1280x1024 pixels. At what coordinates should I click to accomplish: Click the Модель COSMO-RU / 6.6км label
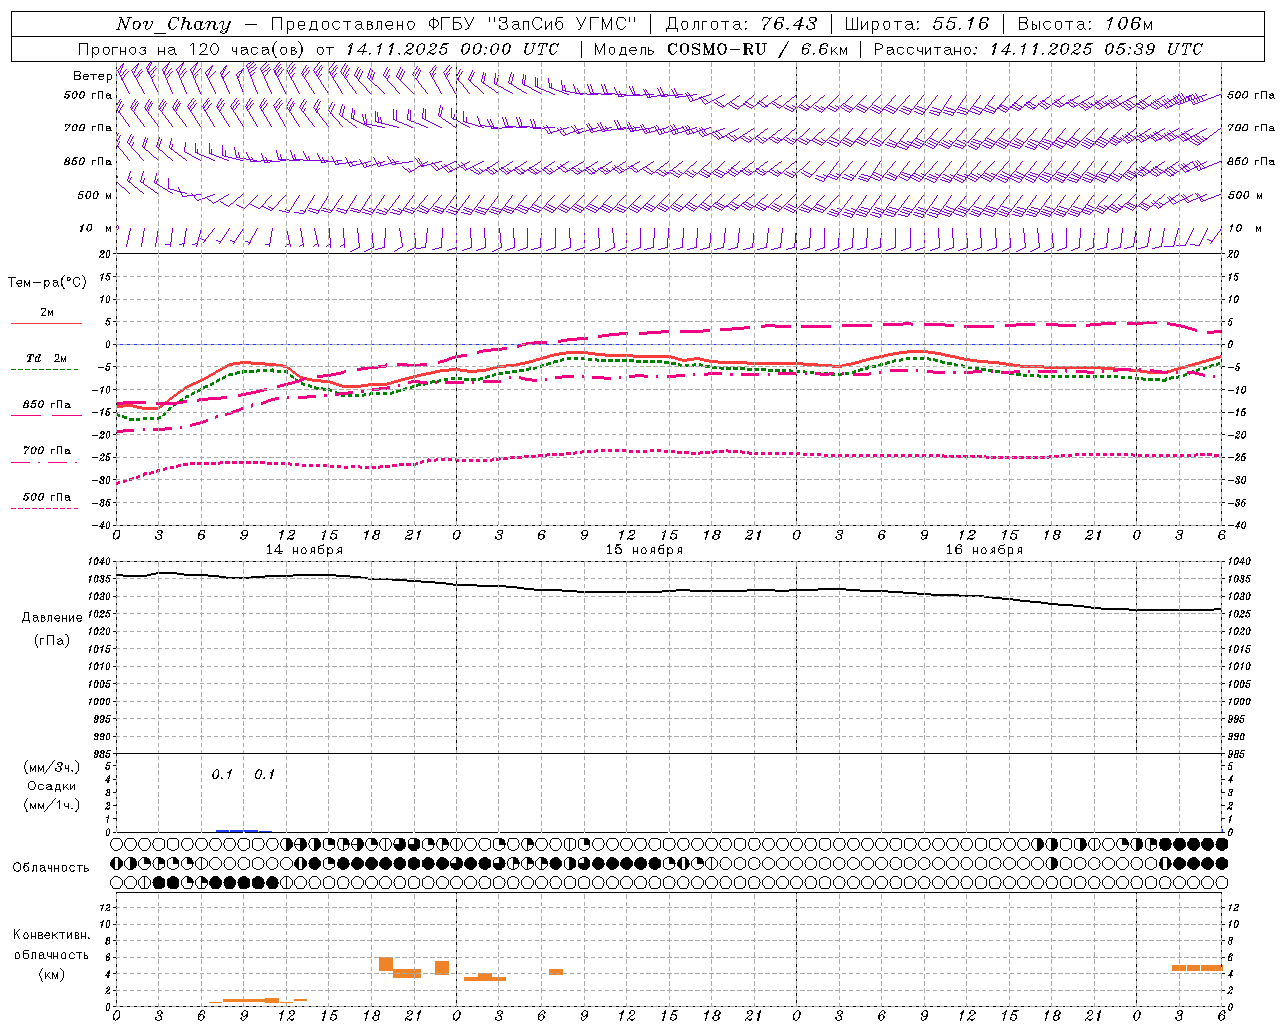click(x=720, y=49)
